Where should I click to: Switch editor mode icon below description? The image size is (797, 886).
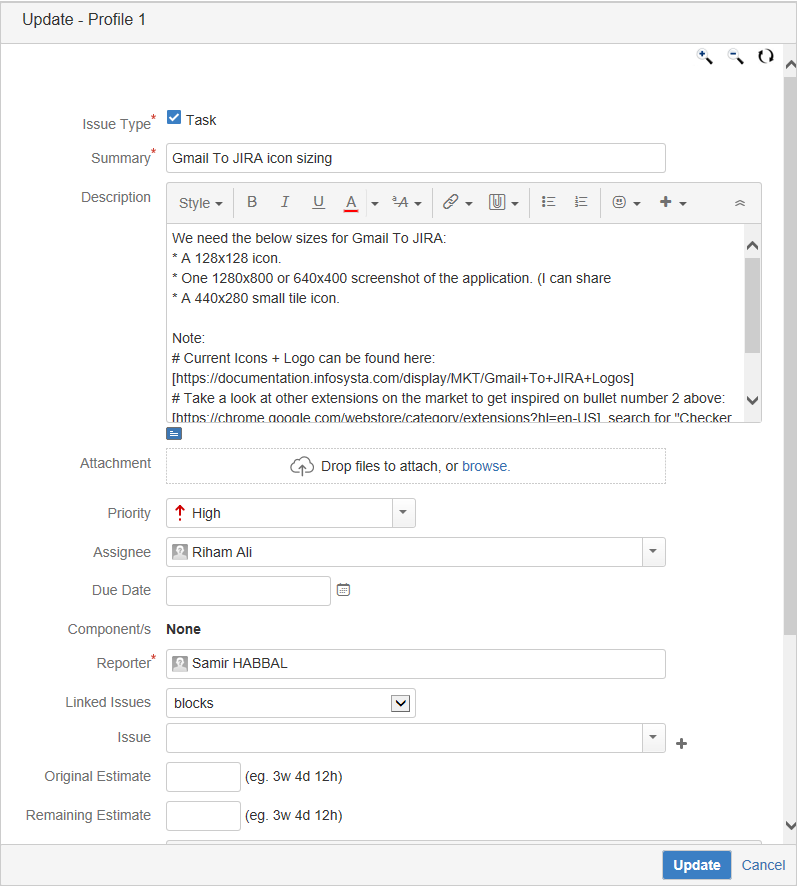pos(174,433)
